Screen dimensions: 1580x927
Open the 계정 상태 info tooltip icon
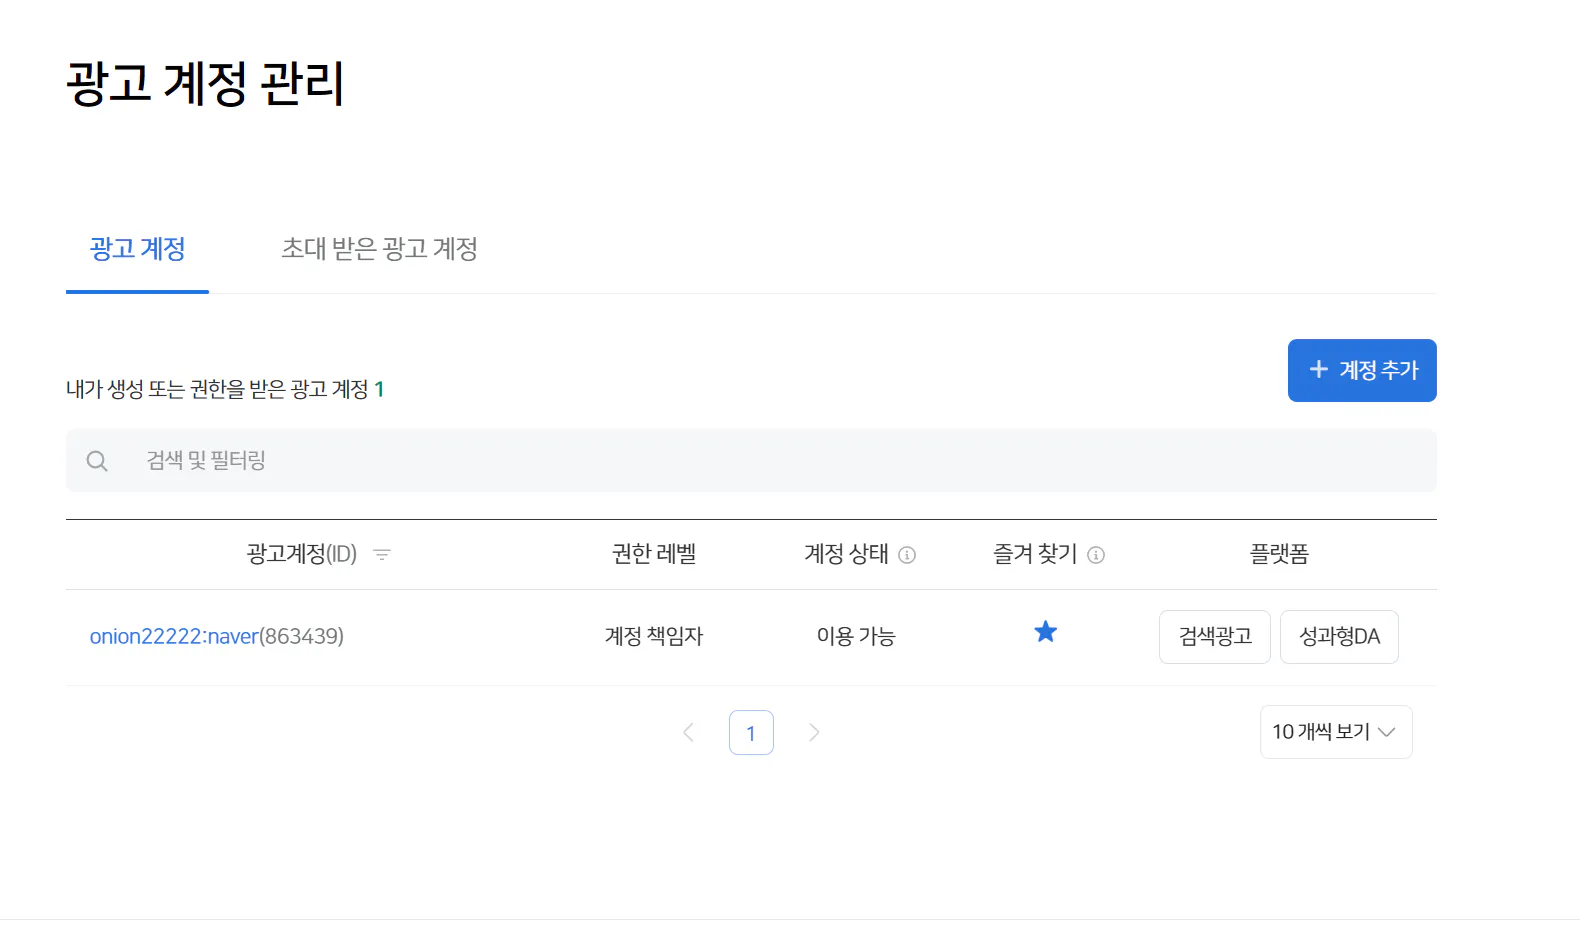pyautogui.click(x=907, y=555)
